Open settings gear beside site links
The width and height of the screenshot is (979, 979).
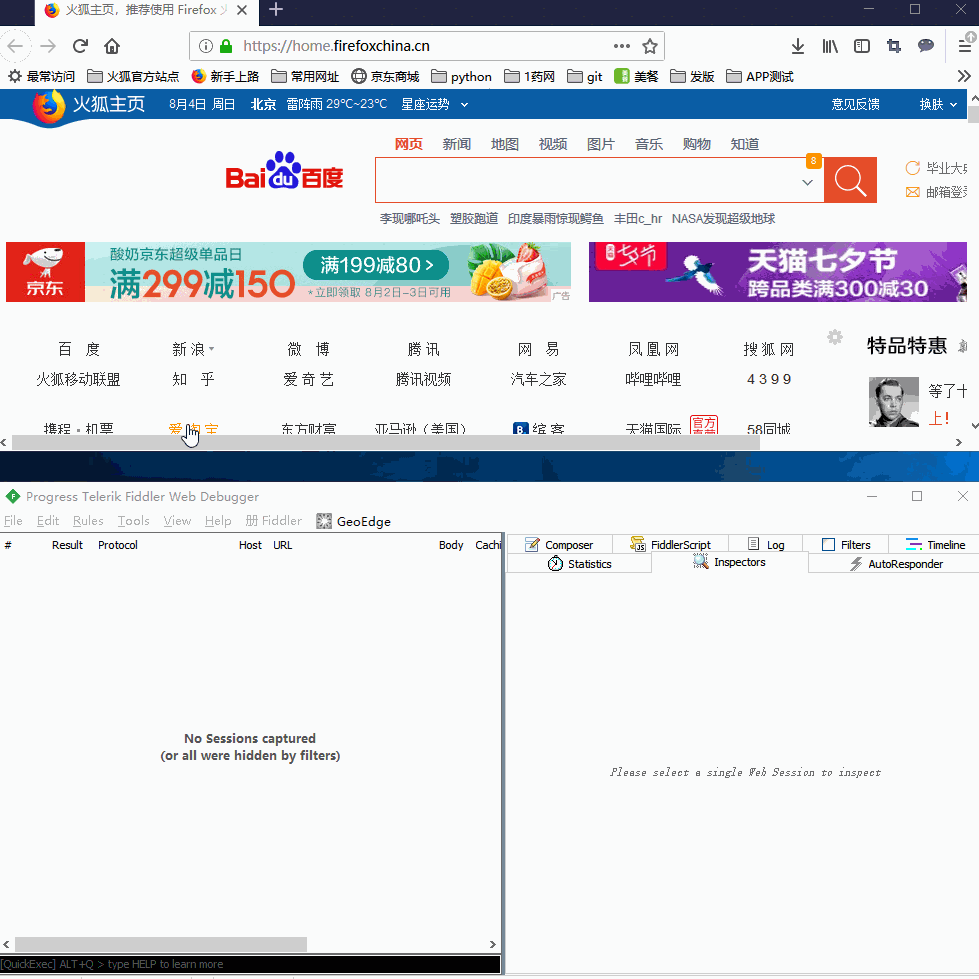835,337
